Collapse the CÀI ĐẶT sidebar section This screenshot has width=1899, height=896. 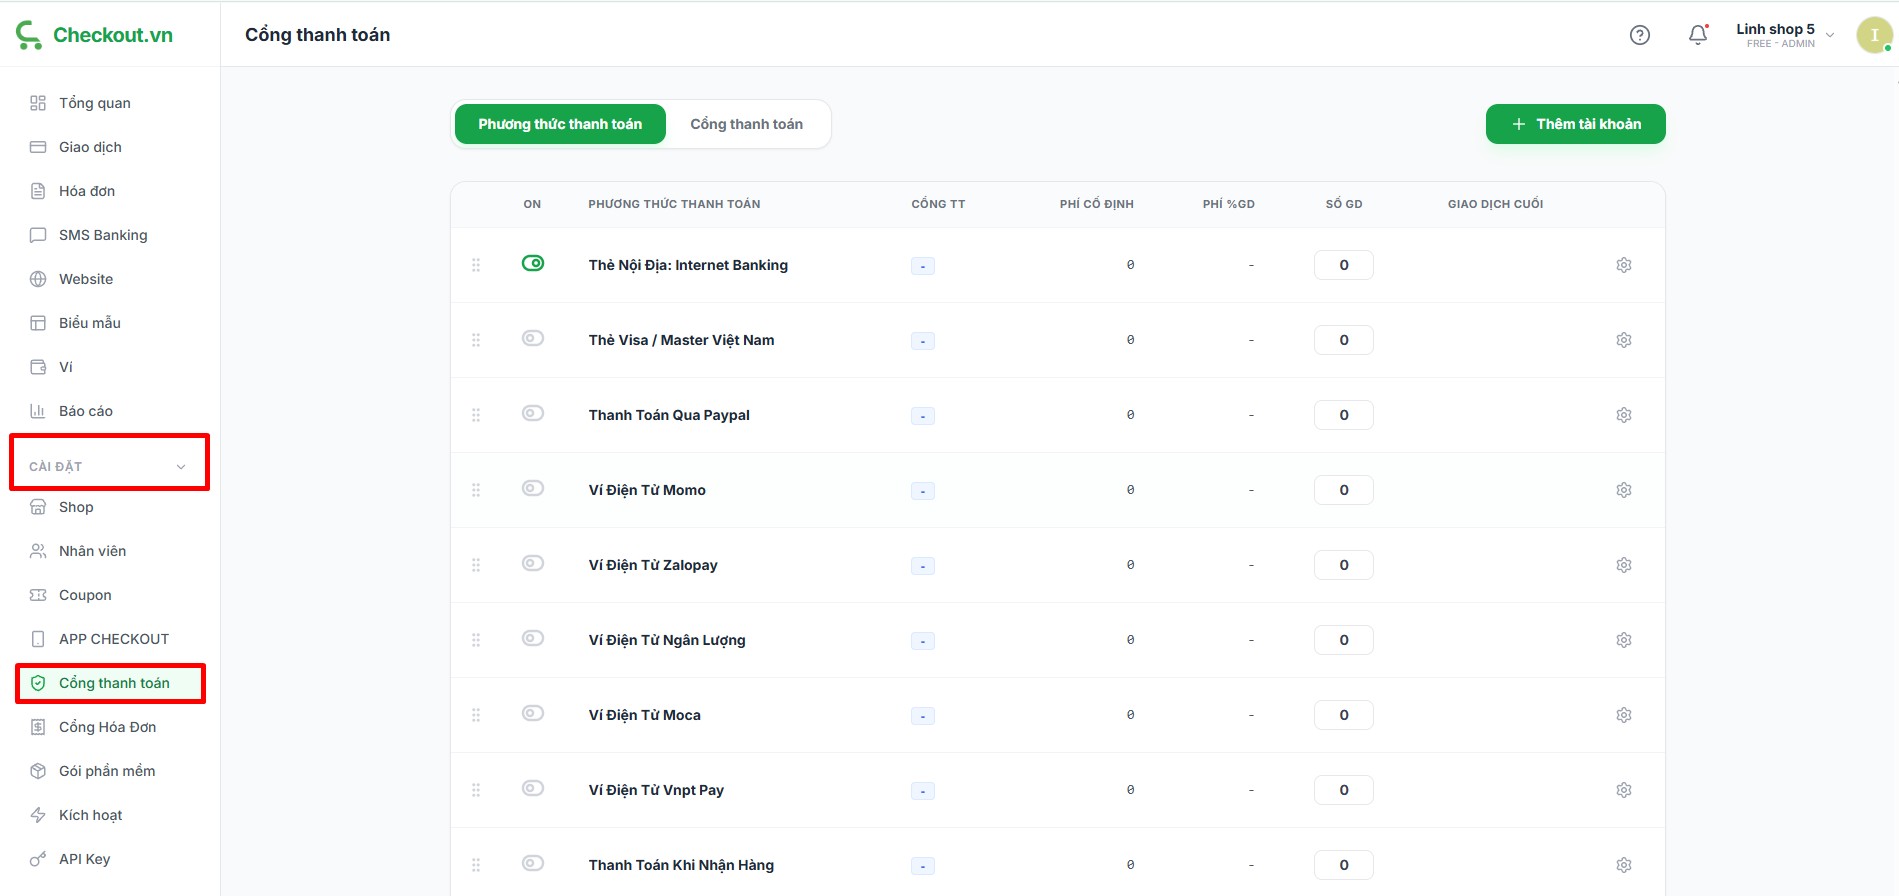tap(180, 467)
